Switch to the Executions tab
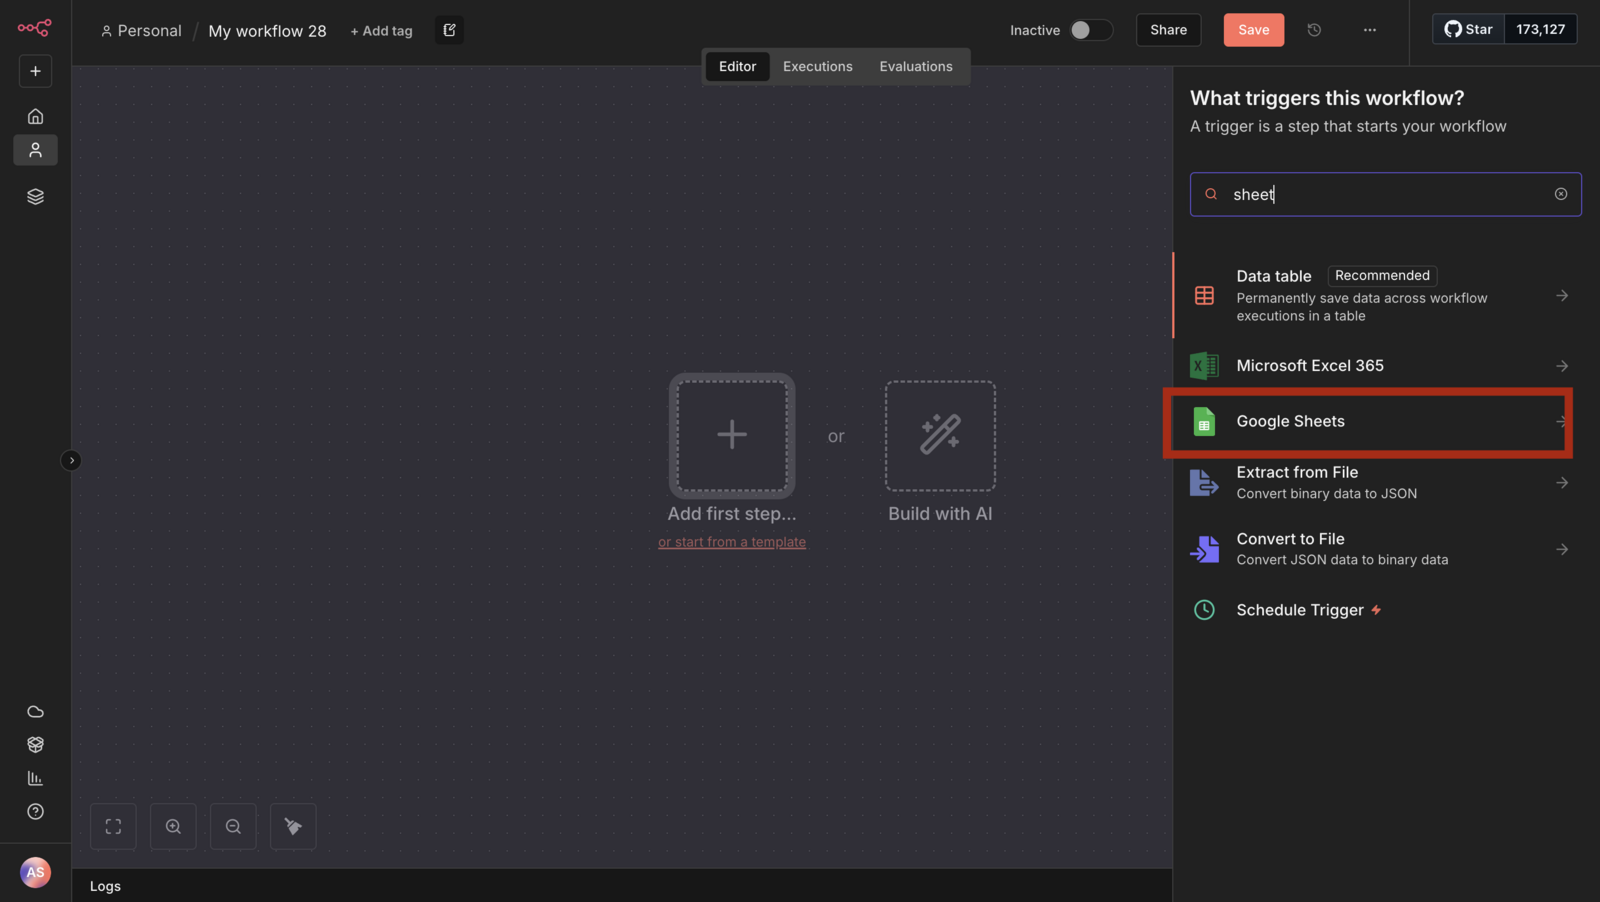The height and width of the screenshot is (902, 1600). point(817,66)
